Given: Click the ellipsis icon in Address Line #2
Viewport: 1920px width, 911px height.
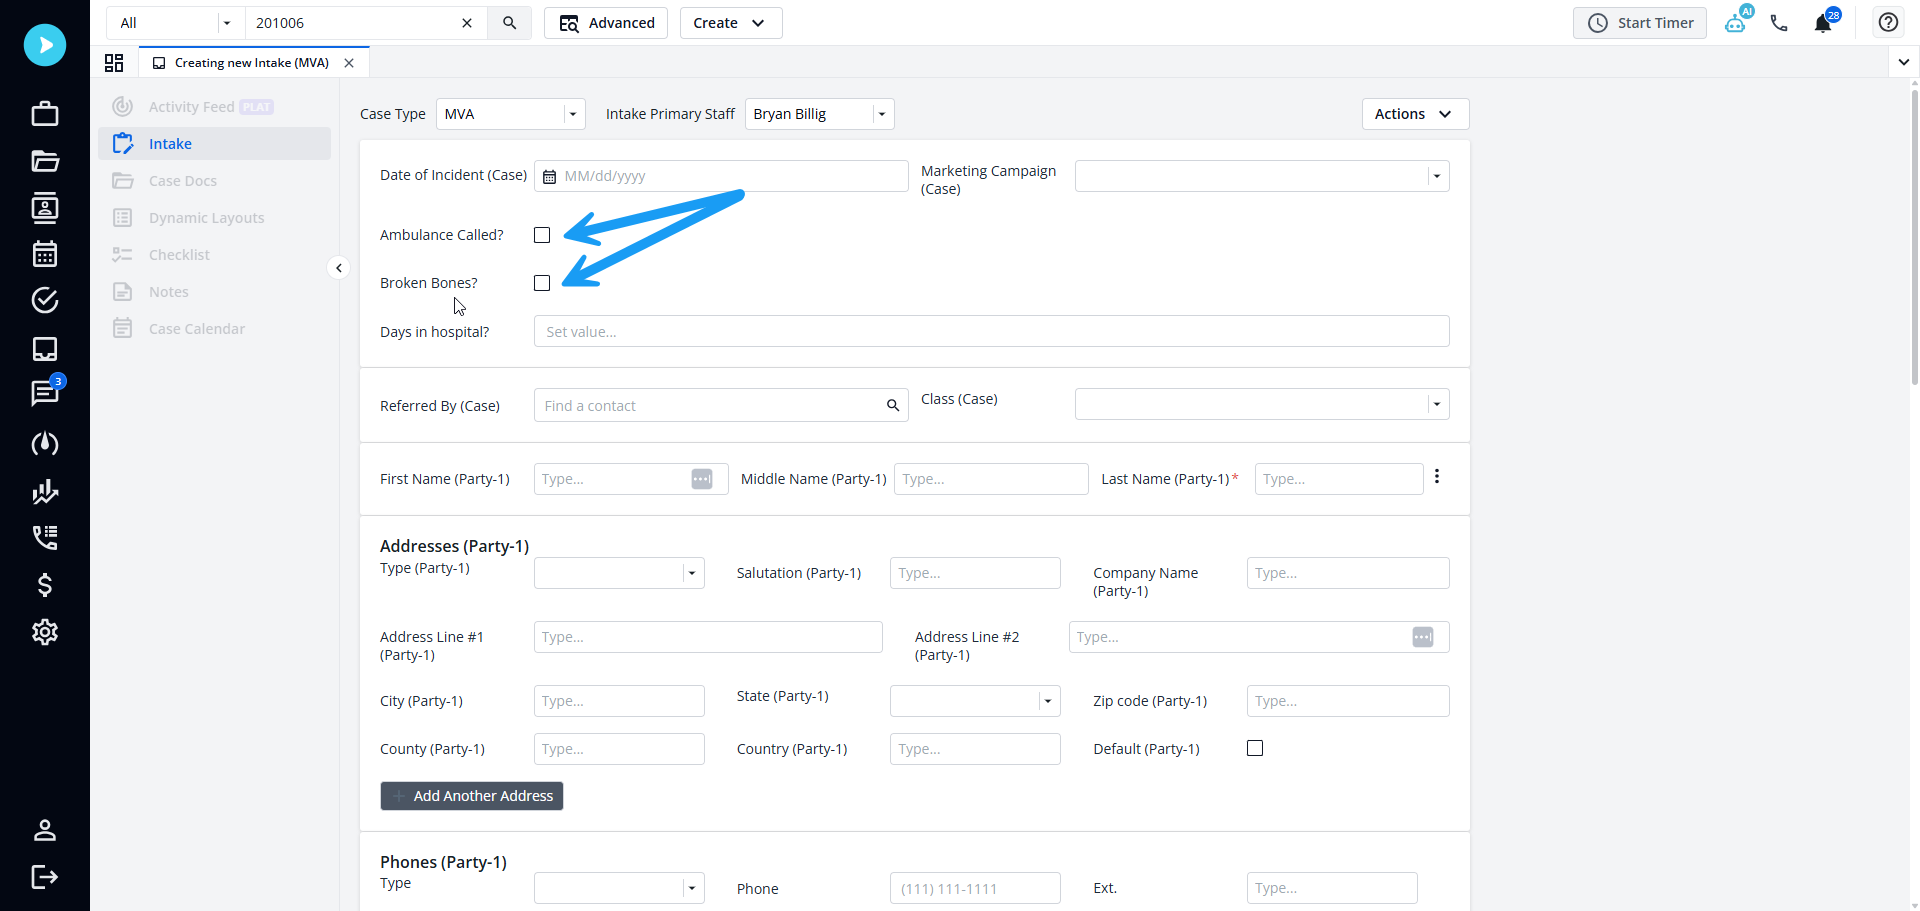Looking at the screenshot, I should click(x=1423, y=637).
